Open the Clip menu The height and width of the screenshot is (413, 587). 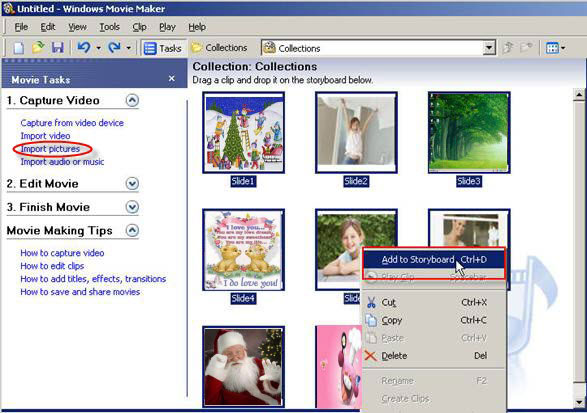(x=139, y=27)
